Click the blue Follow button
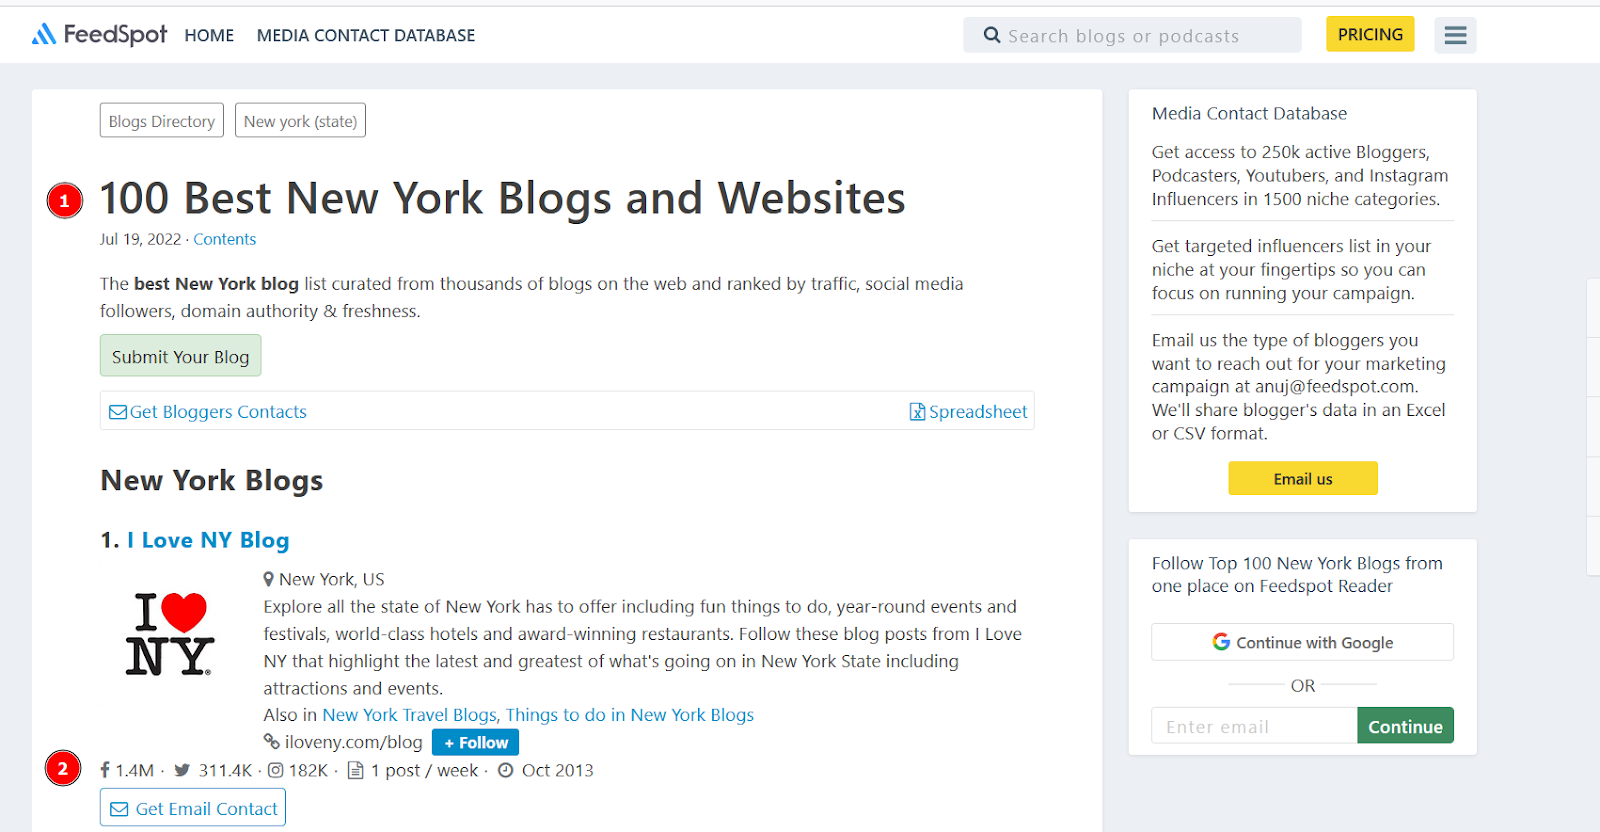Viewport: 1600px width, 832px height. click(x=475, y=742)
